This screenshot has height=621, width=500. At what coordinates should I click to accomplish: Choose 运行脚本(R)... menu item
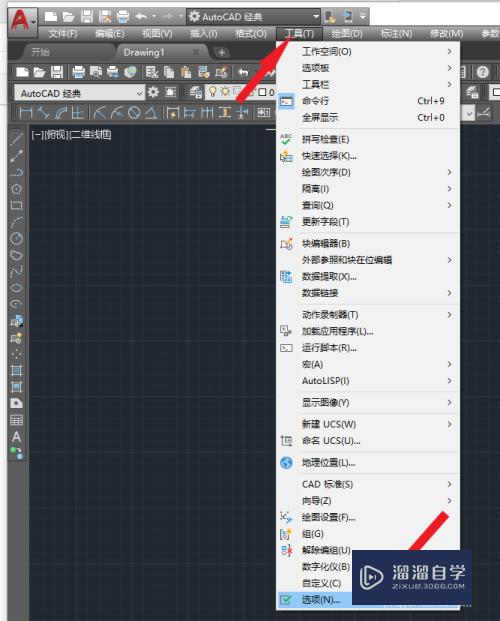pyautogui.click(x=368, y=348)
